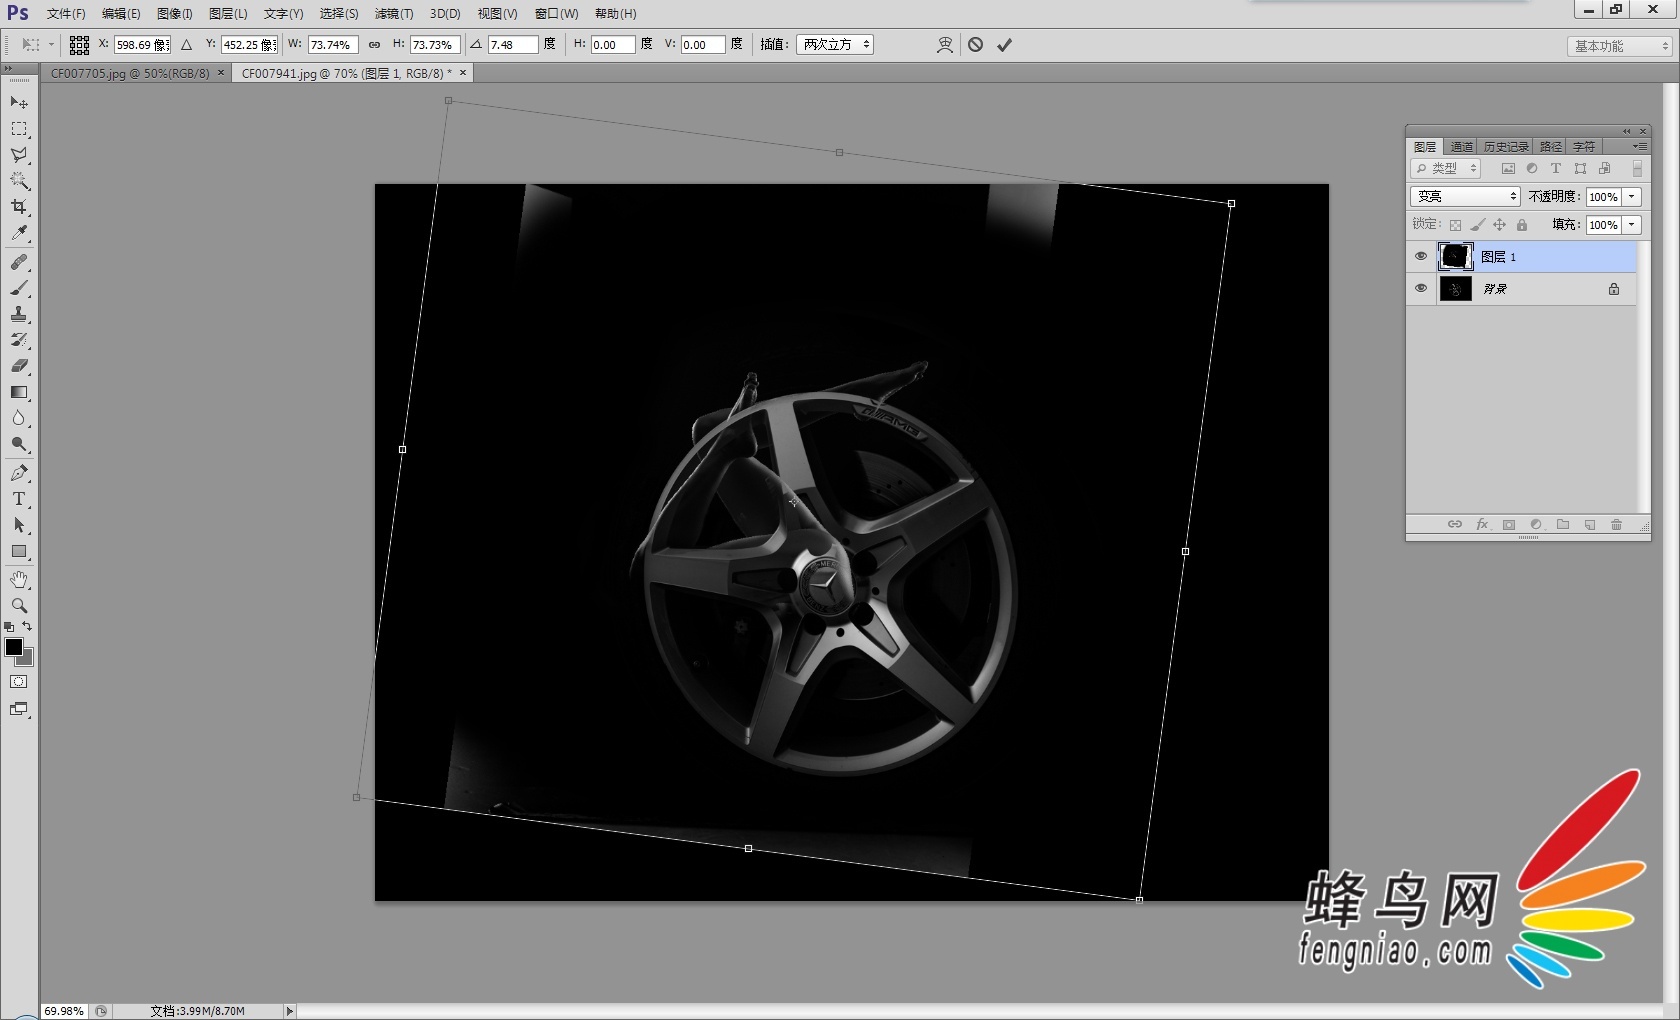
Task: Toggle Quick Mask mode
Action: tap(19, 682)
